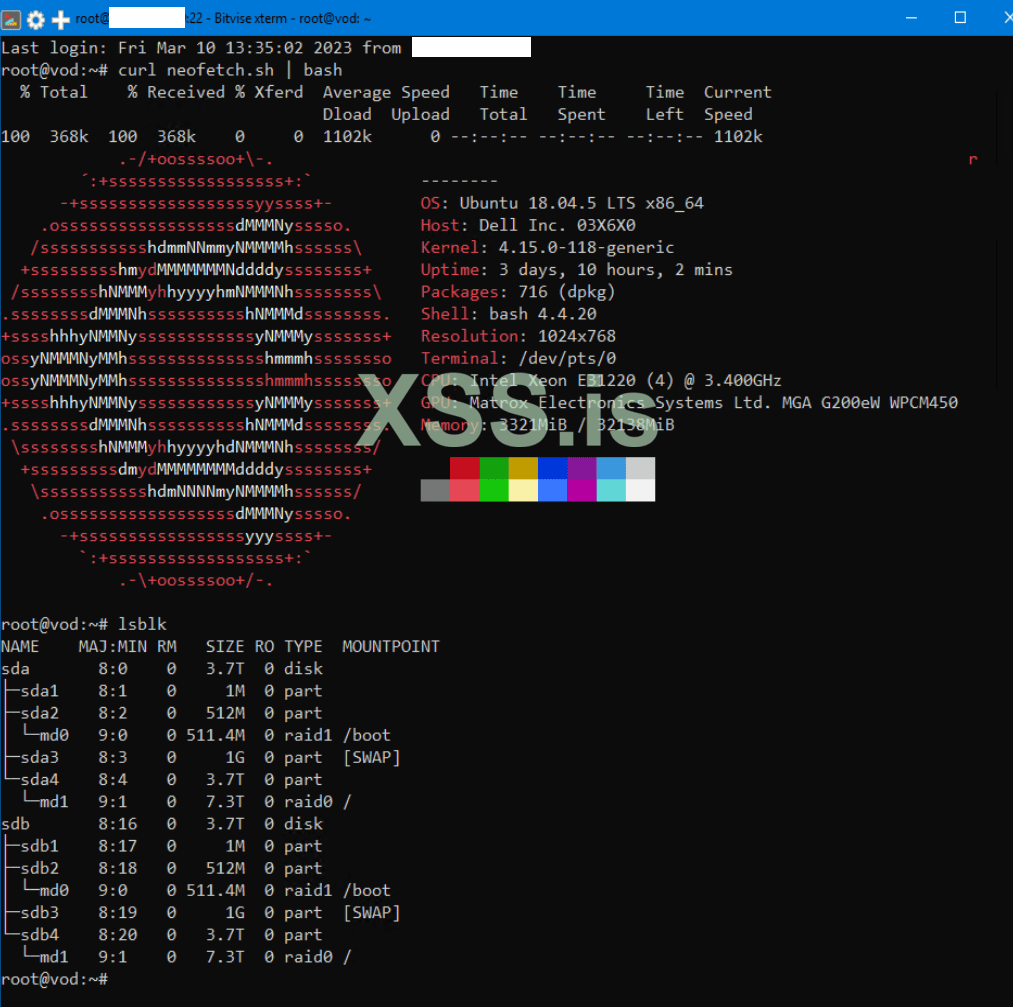Click the 'sda3' partition name

tap(39, 758)
